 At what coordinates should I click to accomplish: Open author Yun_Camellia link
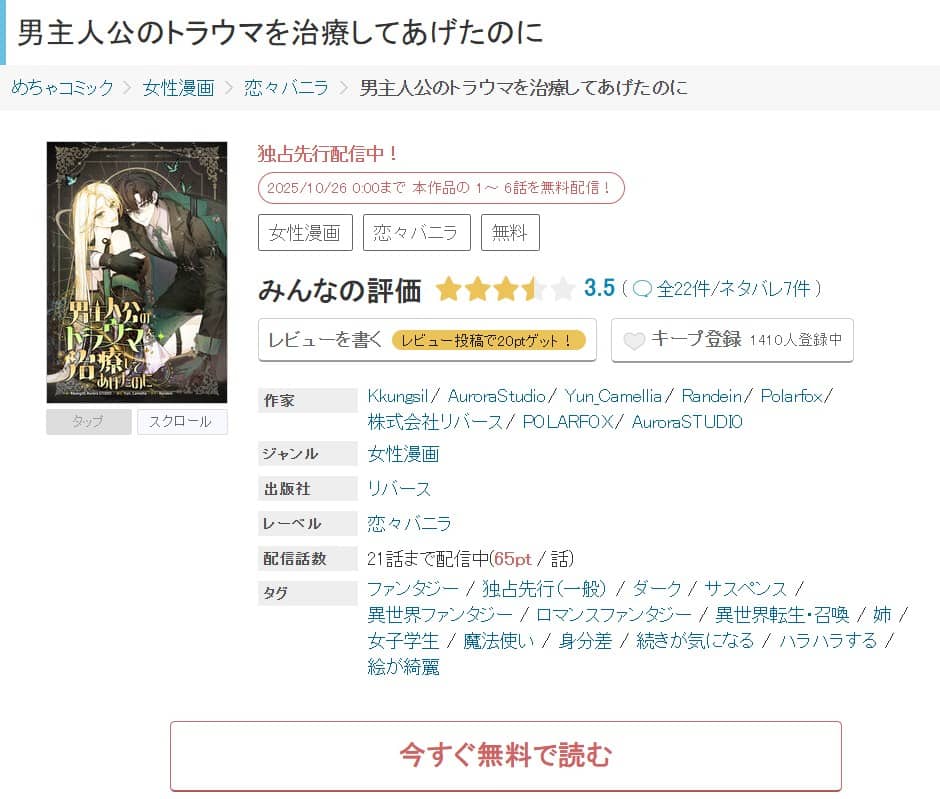(x=613, y=396)
